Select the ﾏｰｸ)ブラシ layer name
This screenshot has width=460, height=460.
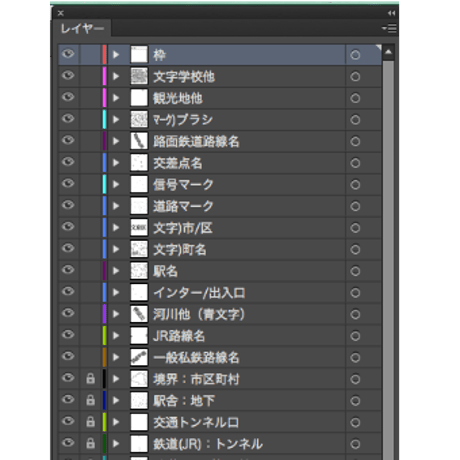[183, 120]
